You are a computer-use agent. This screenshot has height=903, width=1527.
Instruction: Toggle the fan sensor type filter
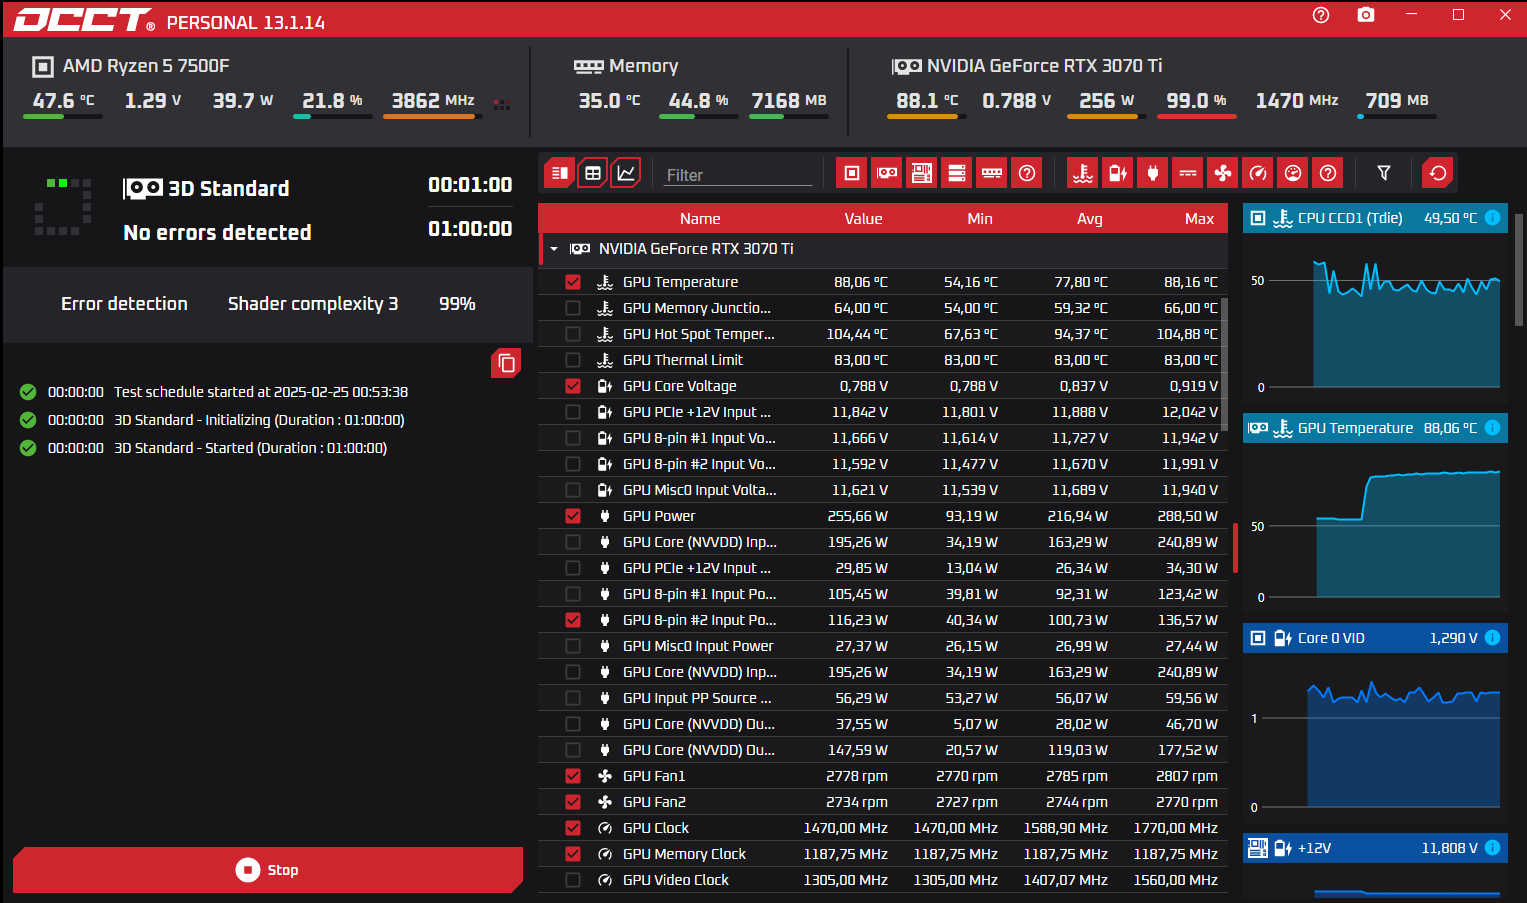[x=1223, y=173]
